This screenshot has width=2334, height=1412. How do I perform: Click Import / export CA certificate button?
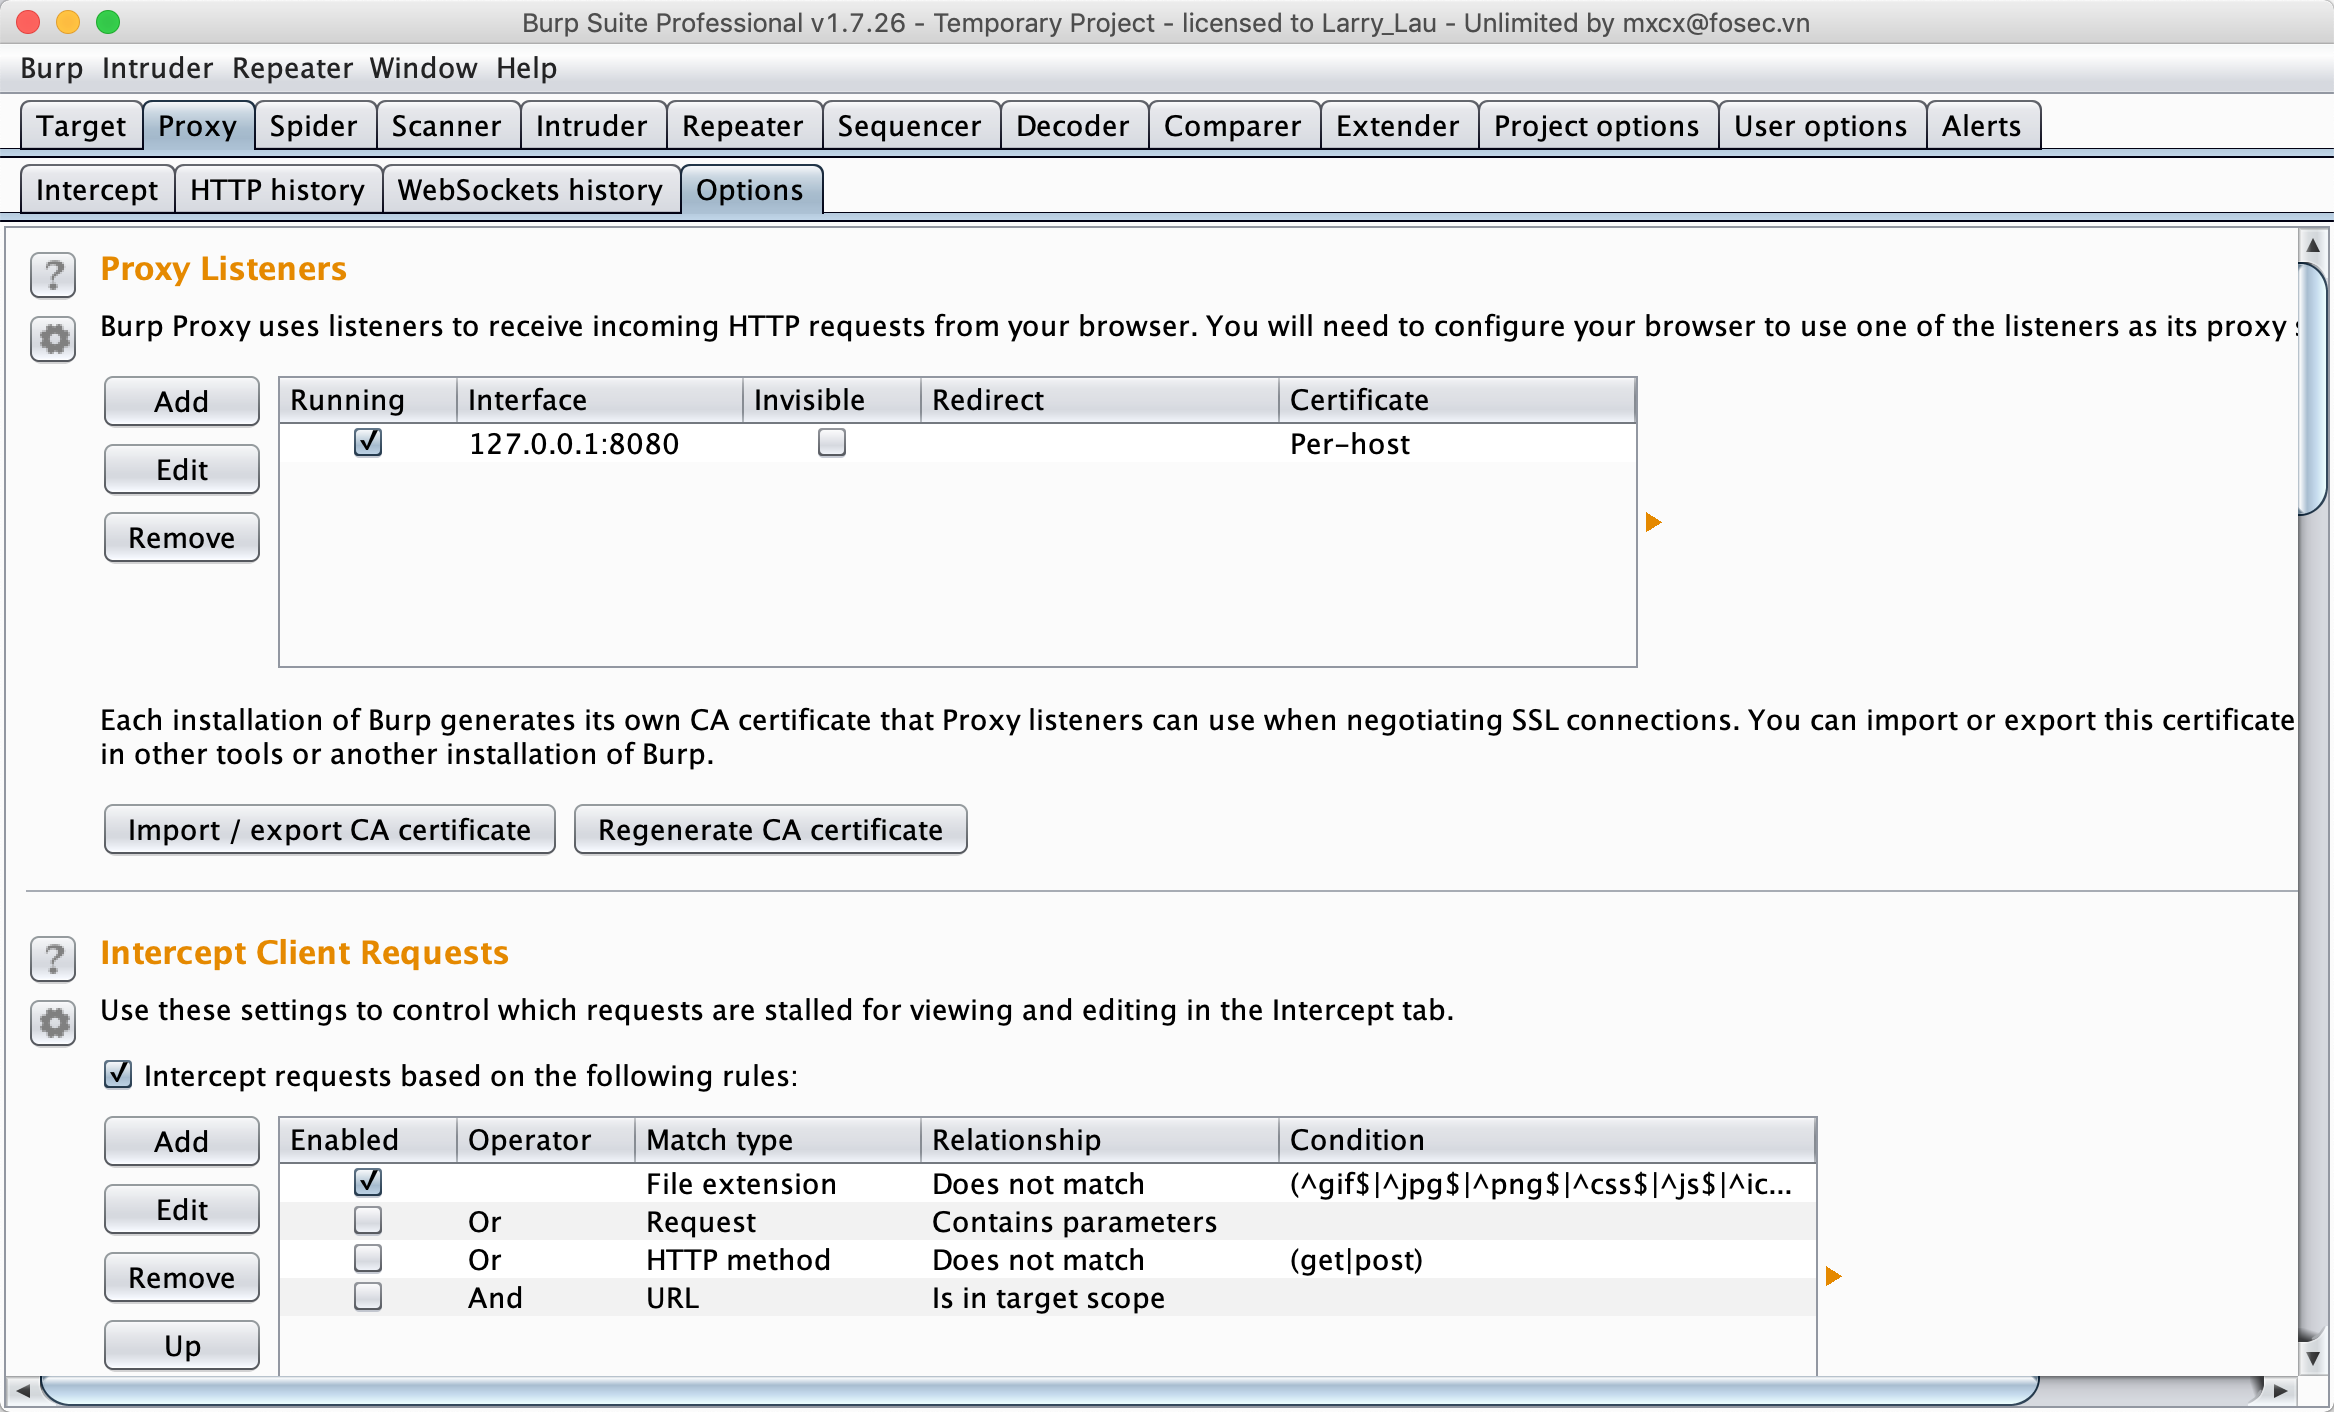coord(329,830)
